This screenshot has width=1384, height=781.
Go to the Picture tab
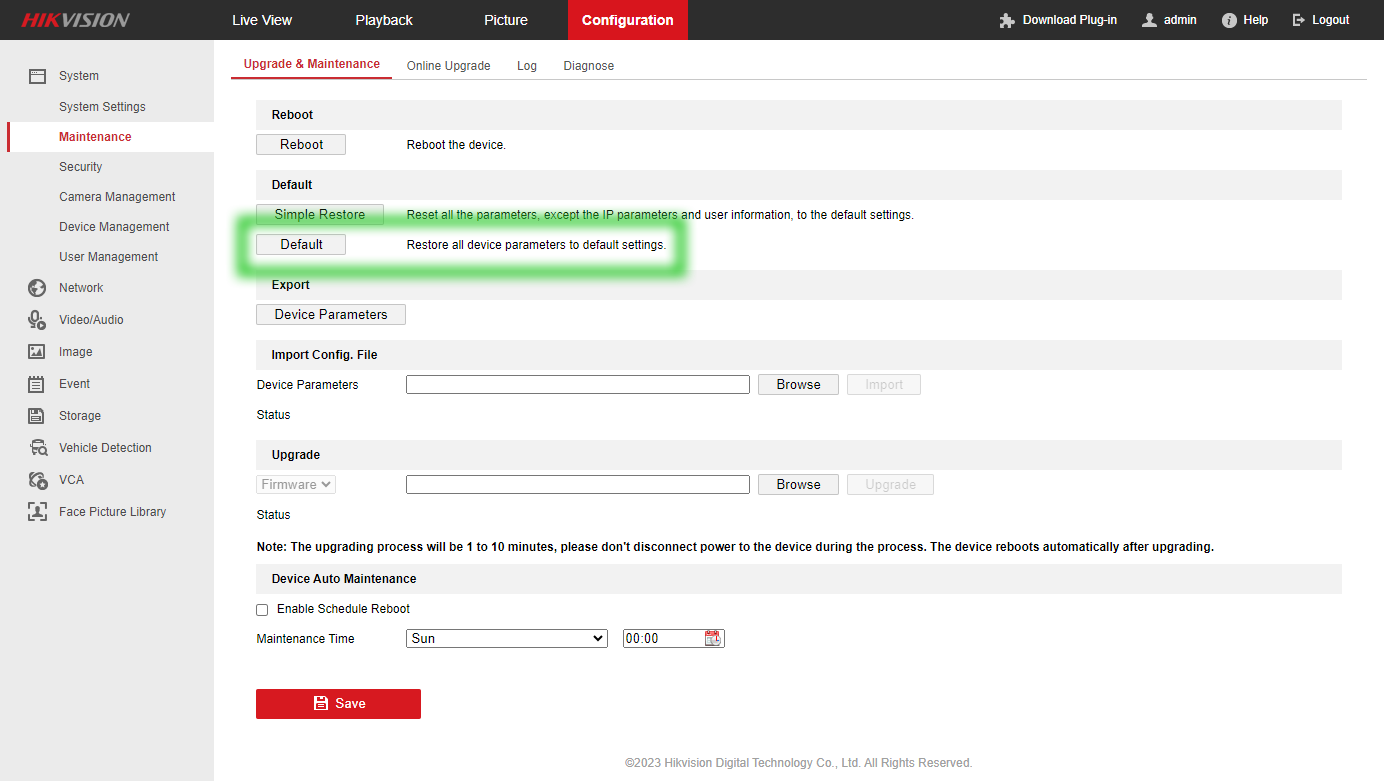[x=506, y=20]
